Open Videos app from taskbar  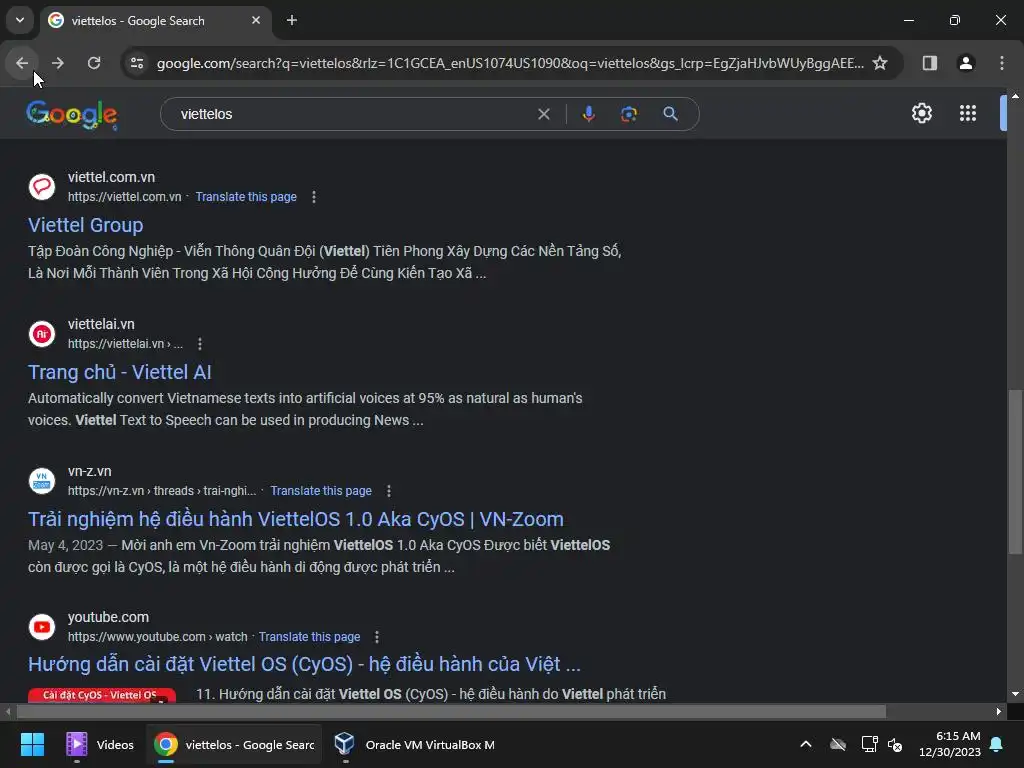click(x=100, y=744)
